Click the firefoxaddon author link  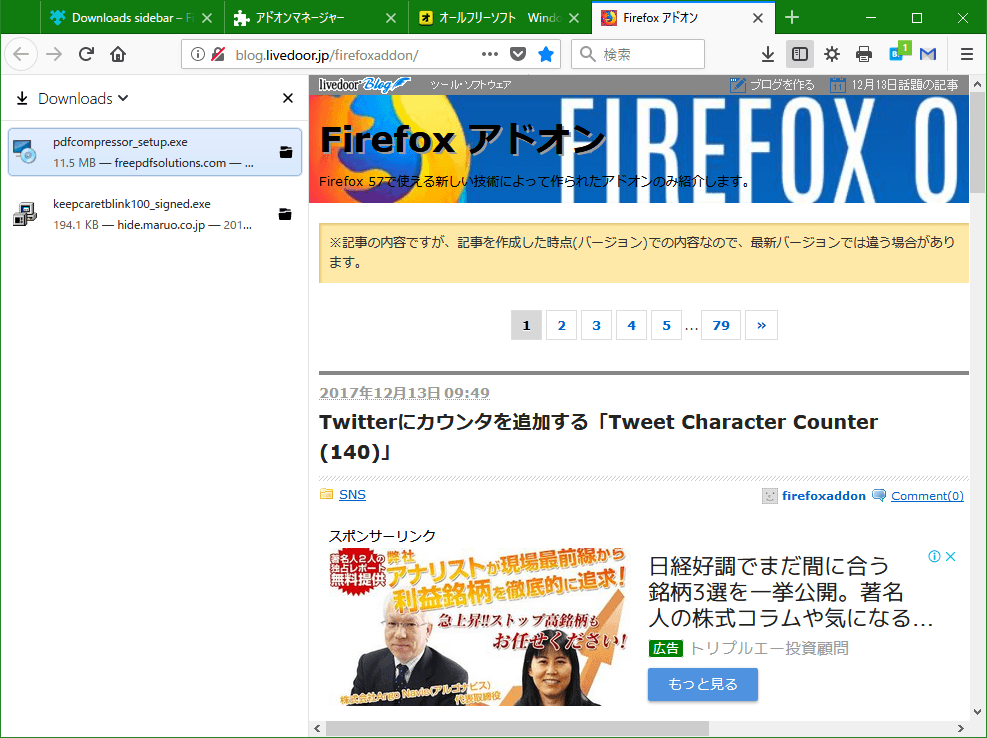pos(823,496)
